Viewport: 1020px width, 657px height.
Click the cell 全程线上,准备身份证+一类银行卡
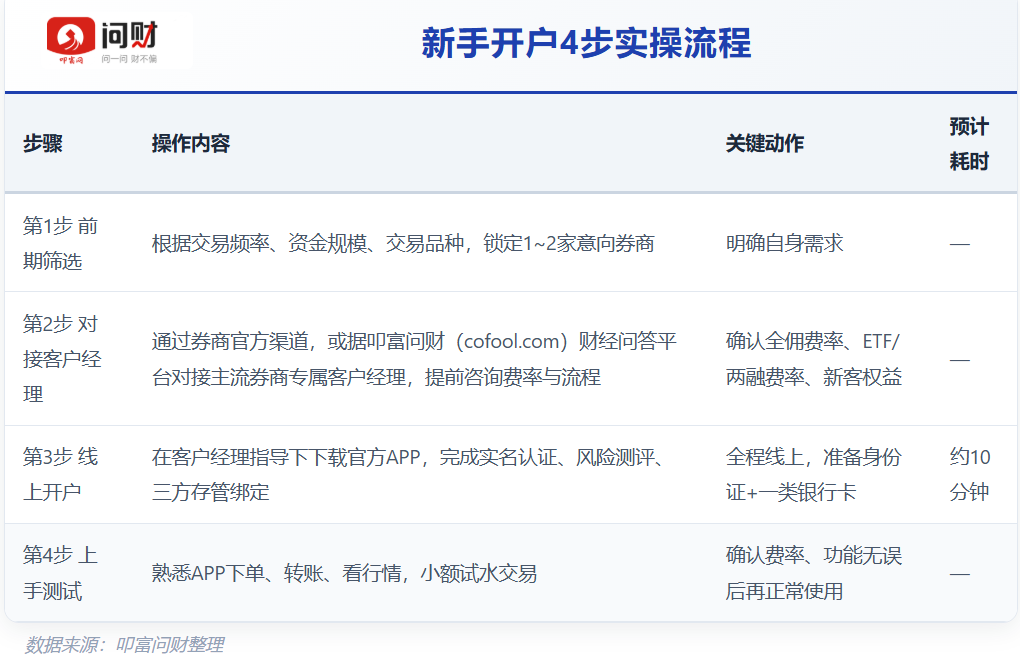814,474
